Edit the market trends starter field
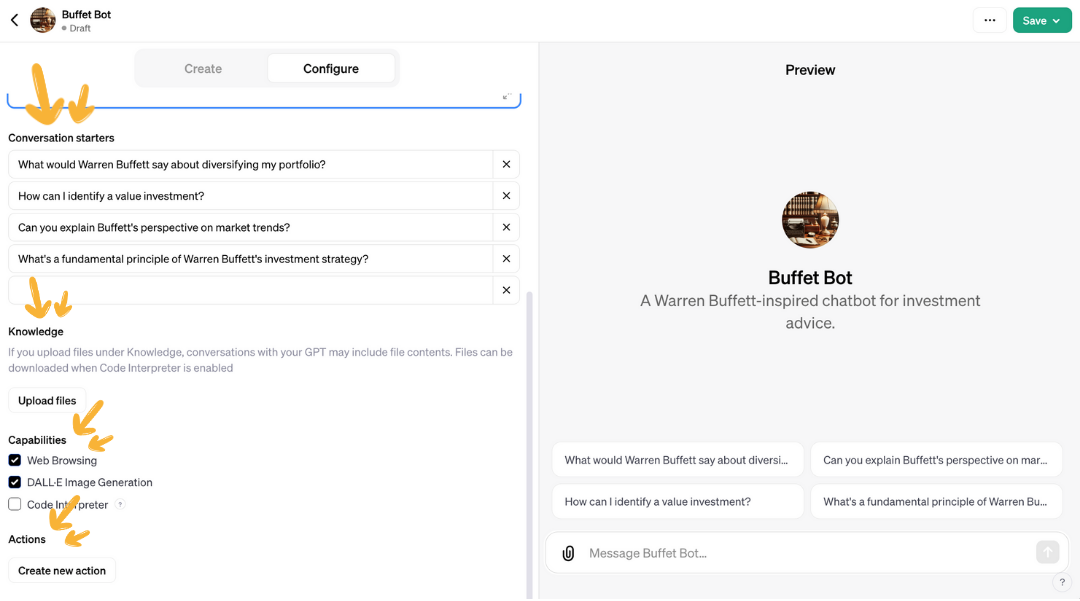Screen dimensions: 1080x601 point(251,228)
